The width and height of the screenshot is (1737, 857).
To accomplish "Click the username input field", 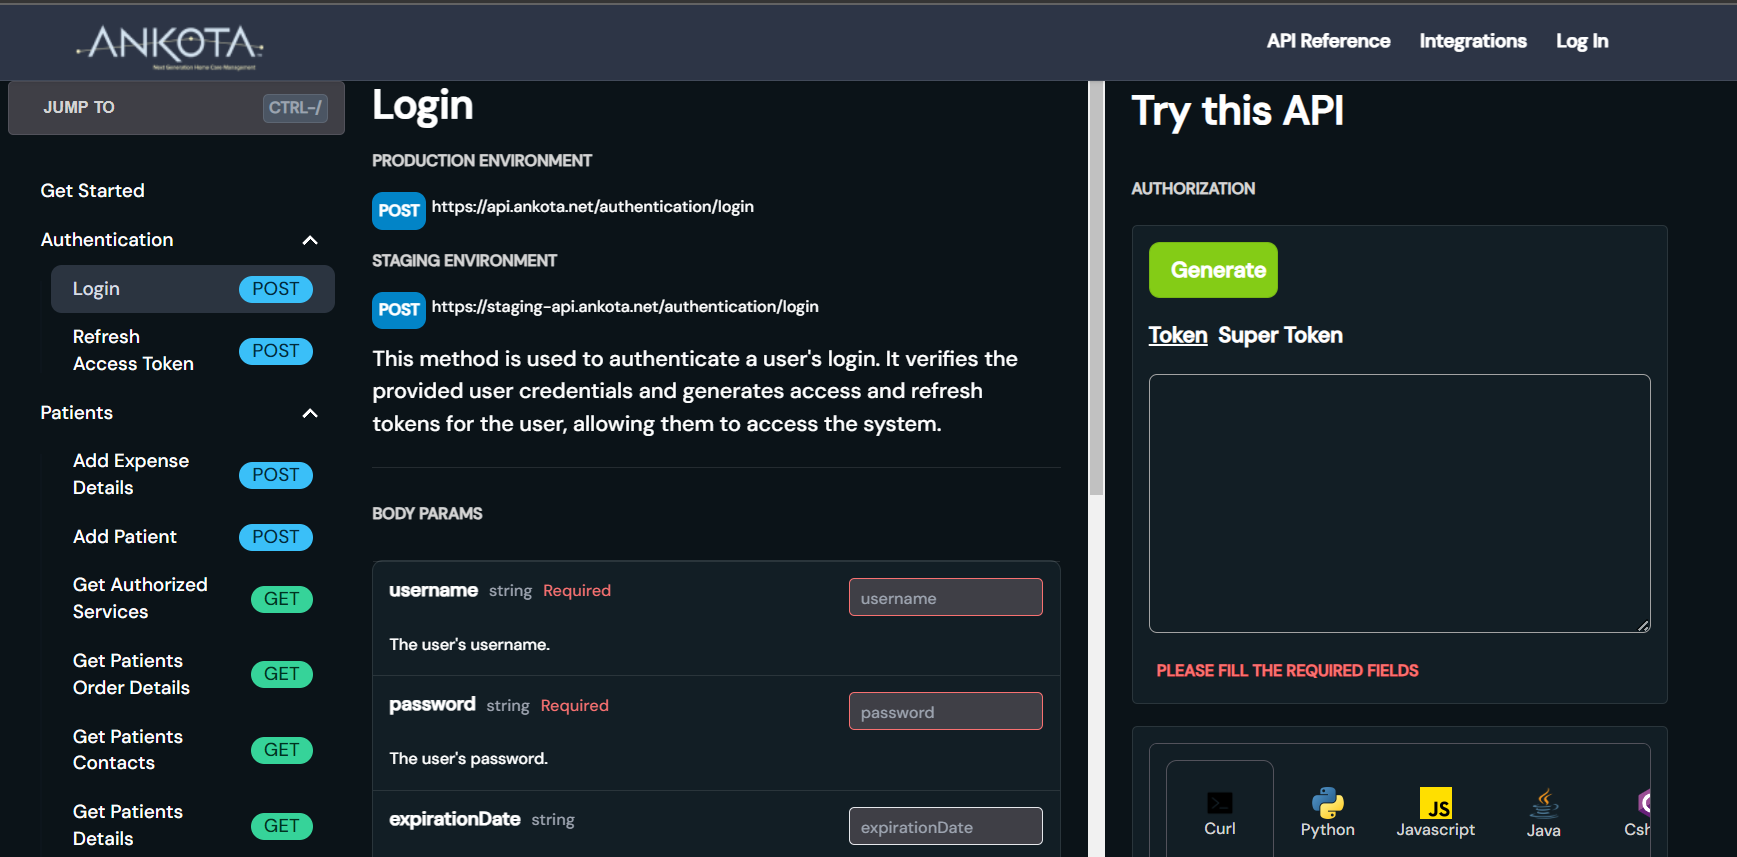I will pyautogui.click(x=945, y=598).
